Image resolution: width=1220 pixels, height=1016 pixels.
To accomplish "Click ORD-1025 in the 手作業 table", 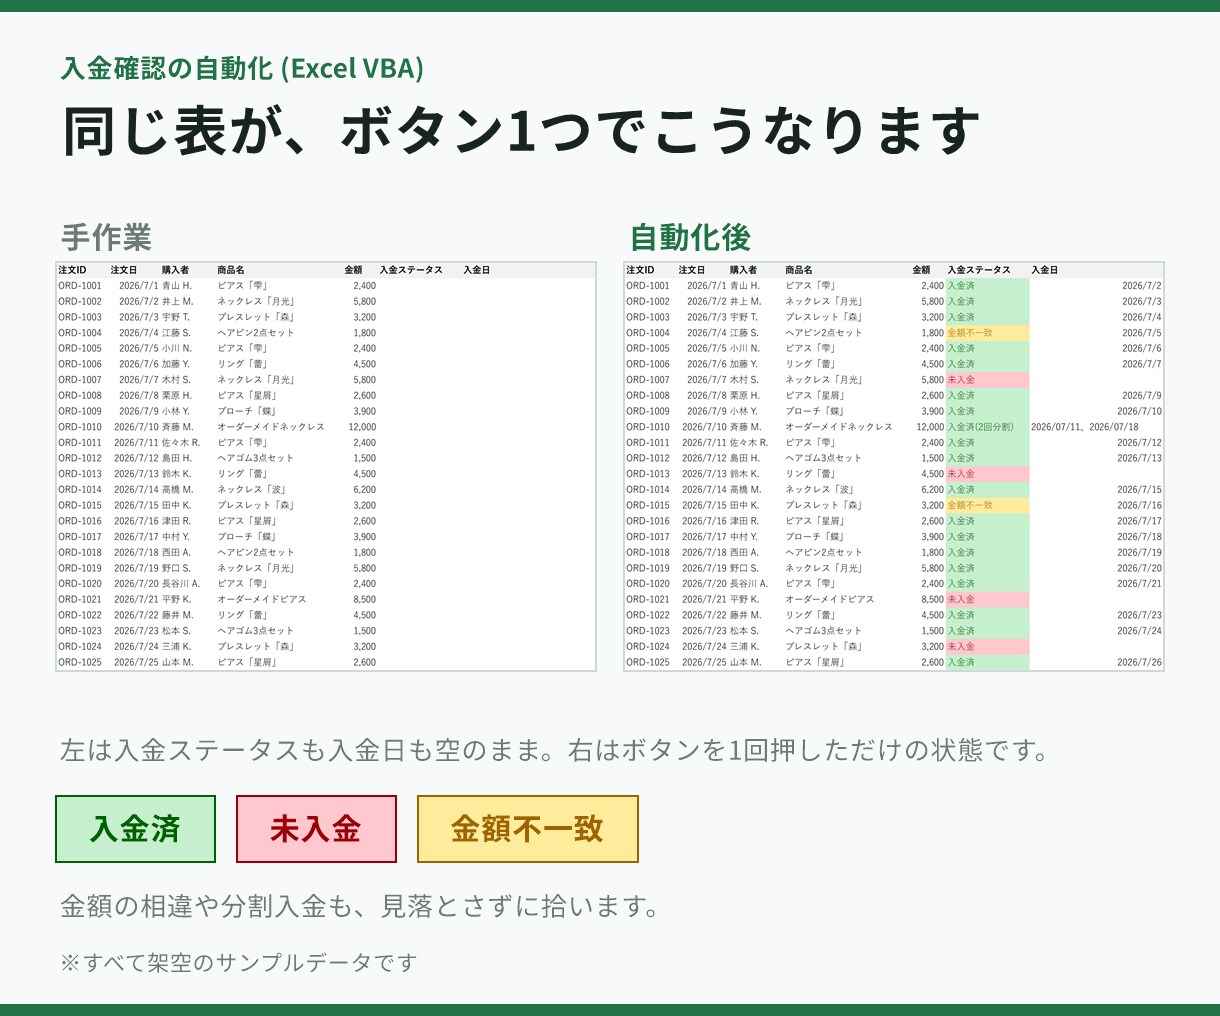I will point(80,662).
